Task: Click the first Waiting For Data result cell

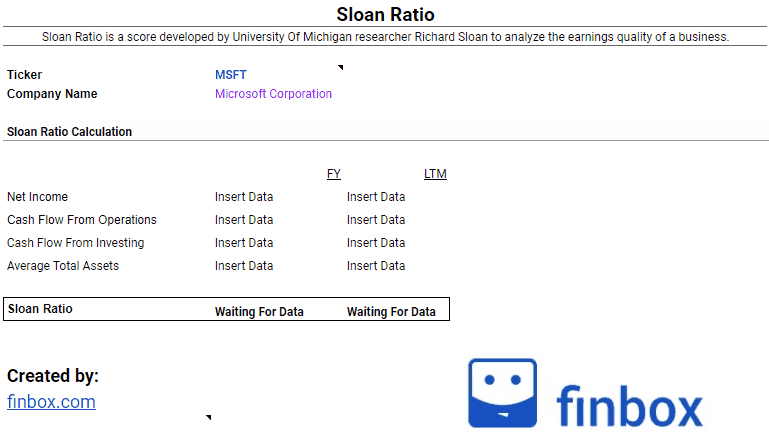Action: coord(259,312)
